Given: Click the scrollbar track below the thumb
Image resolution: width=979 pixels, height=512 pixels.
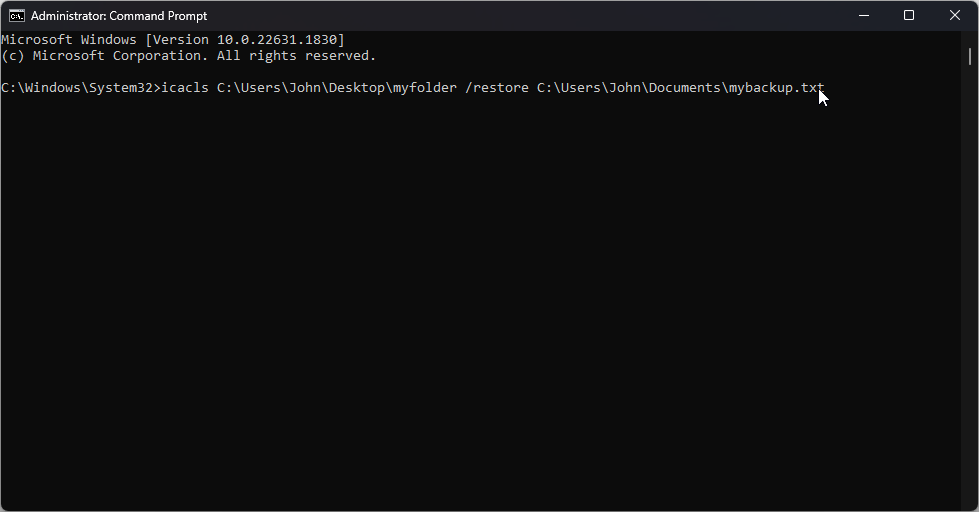Looking at the screenshot, I should [x=970, y=300].
